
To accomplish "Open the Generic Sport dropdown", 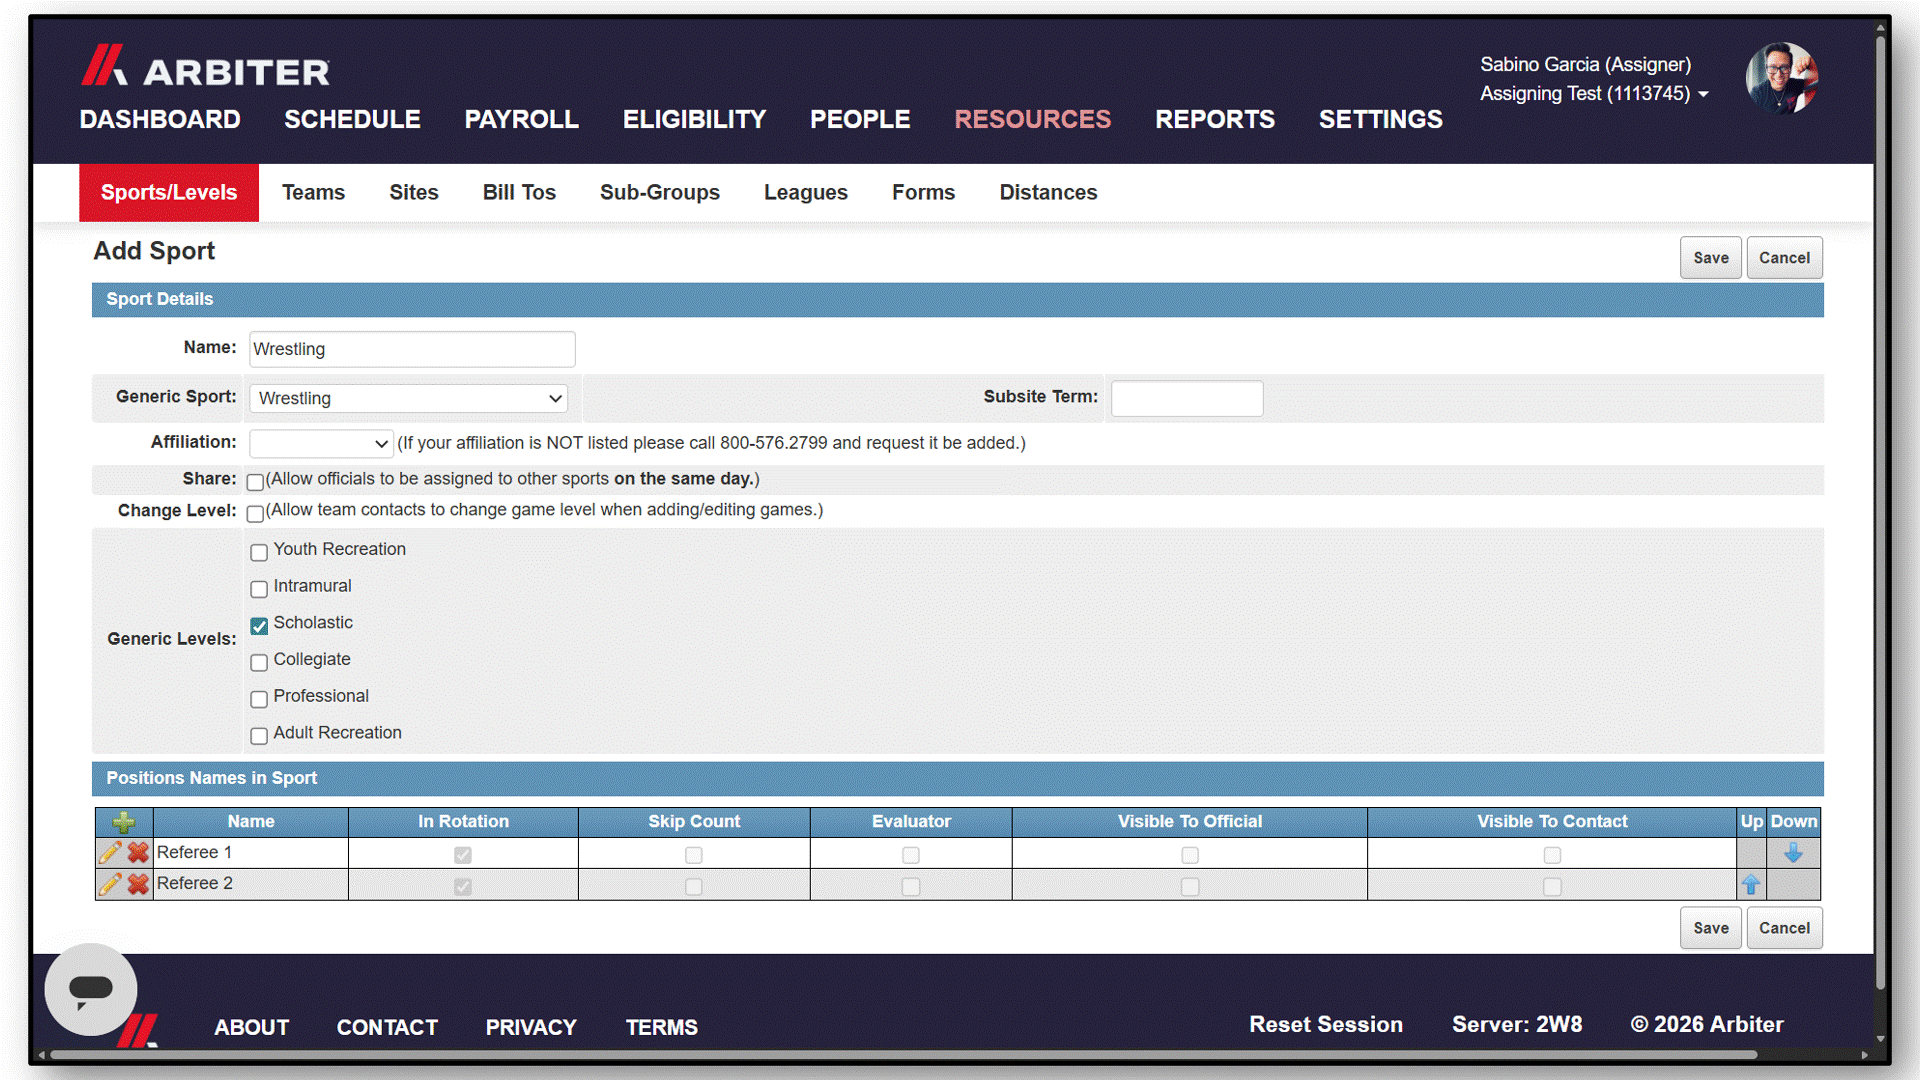I will [408, 398].
